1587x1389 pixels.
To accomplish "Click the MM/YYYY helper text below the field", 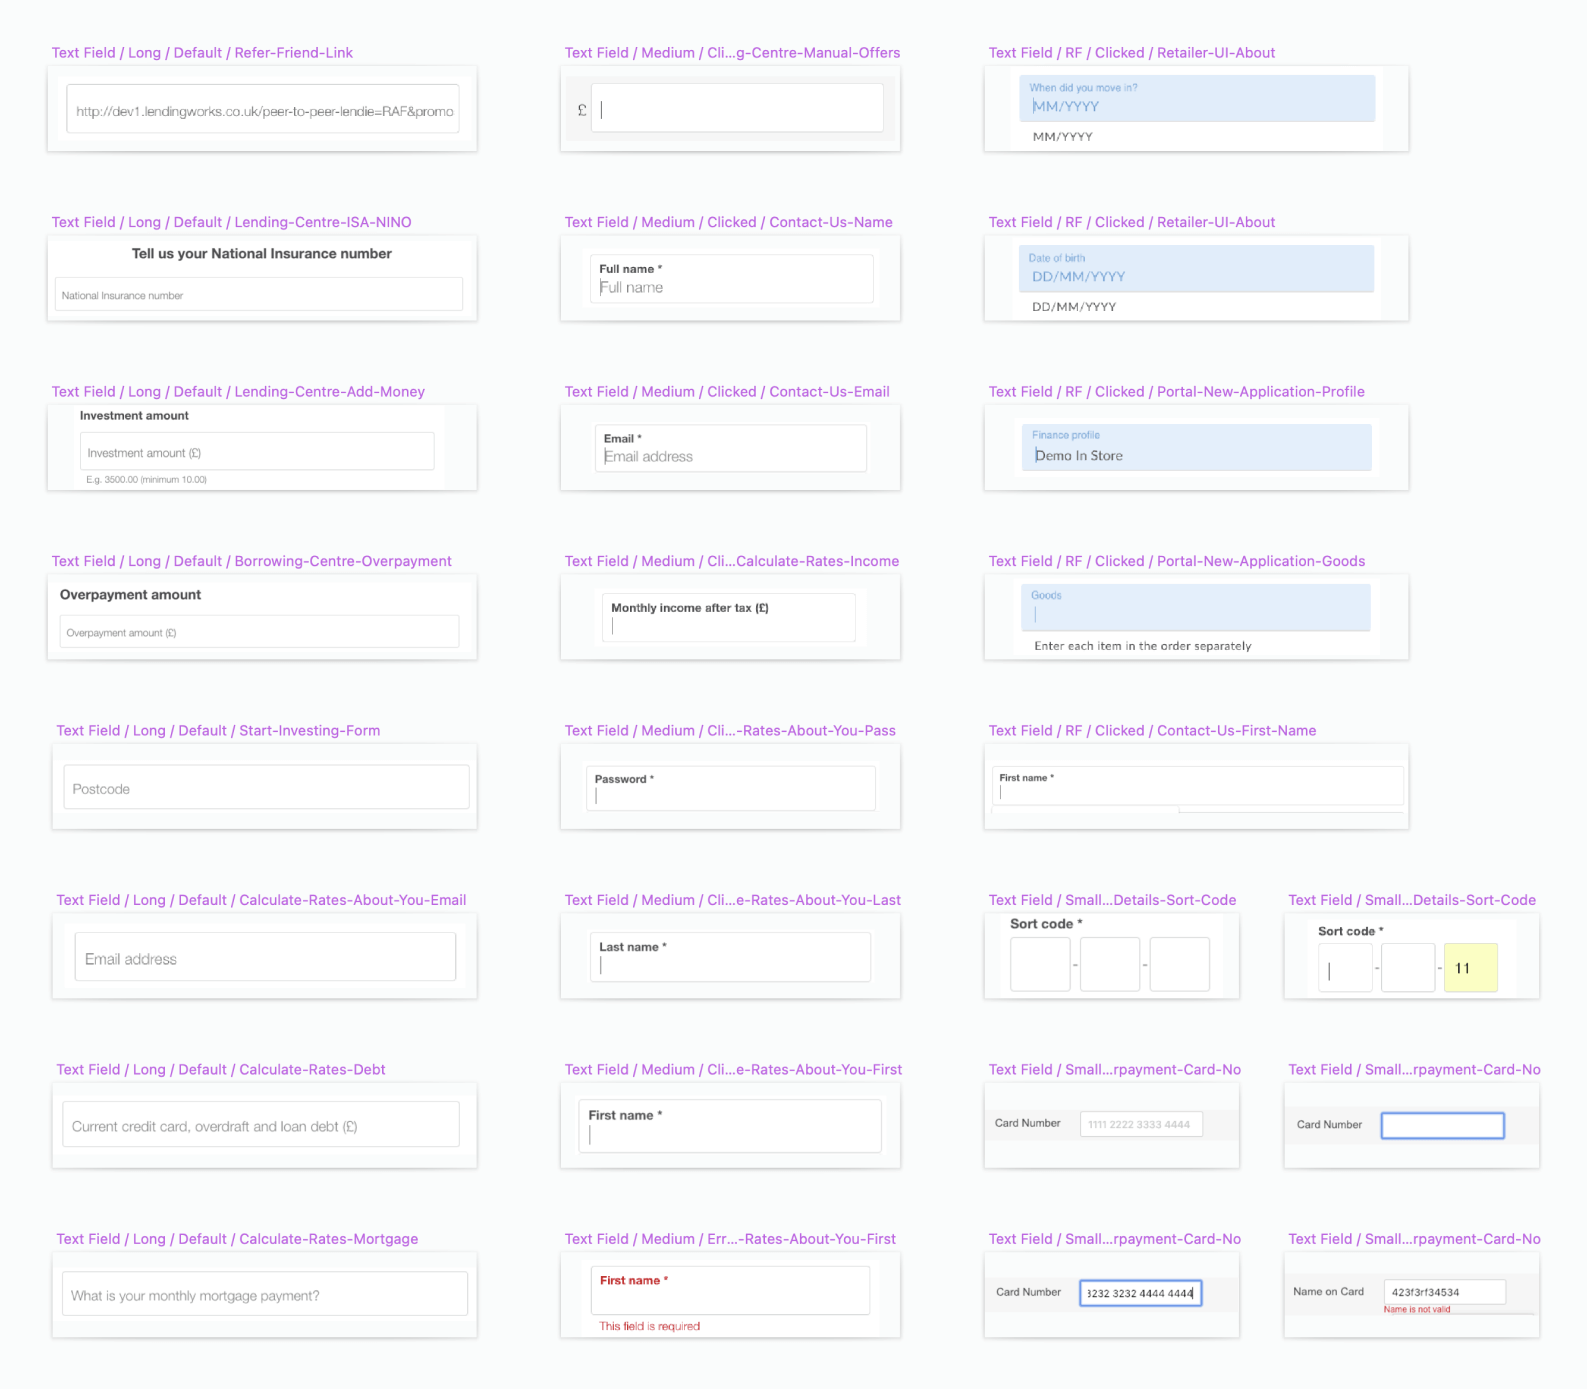I will pos(1063,137).
